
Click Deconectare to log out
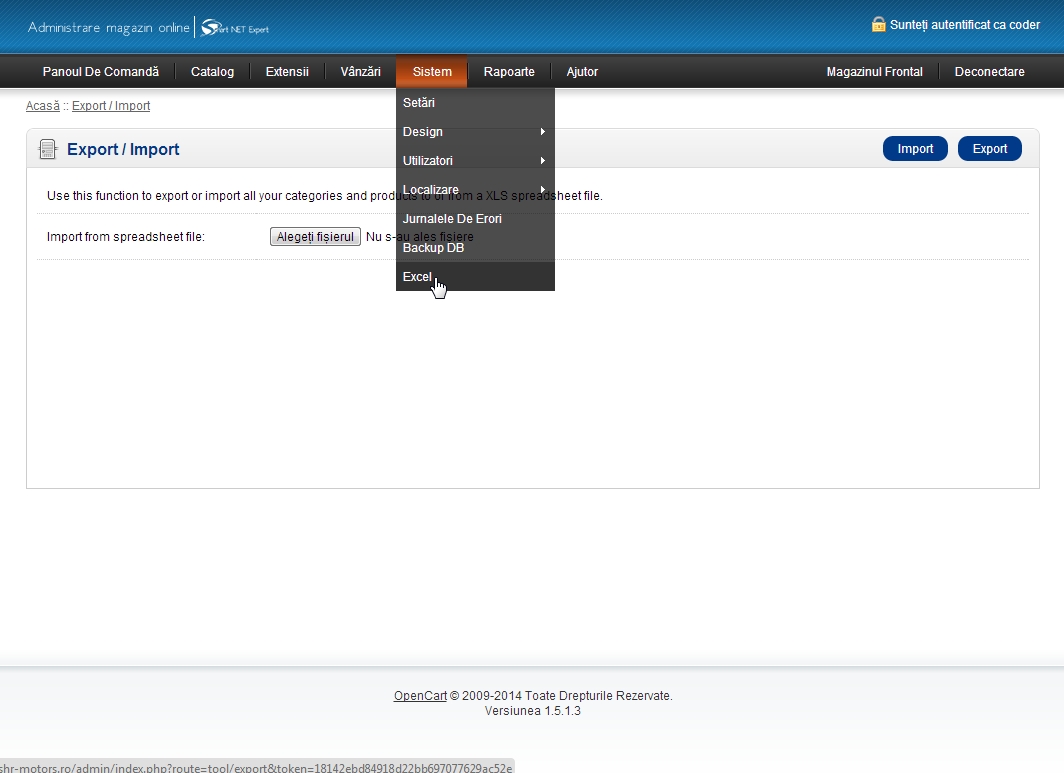pos(989,72)
